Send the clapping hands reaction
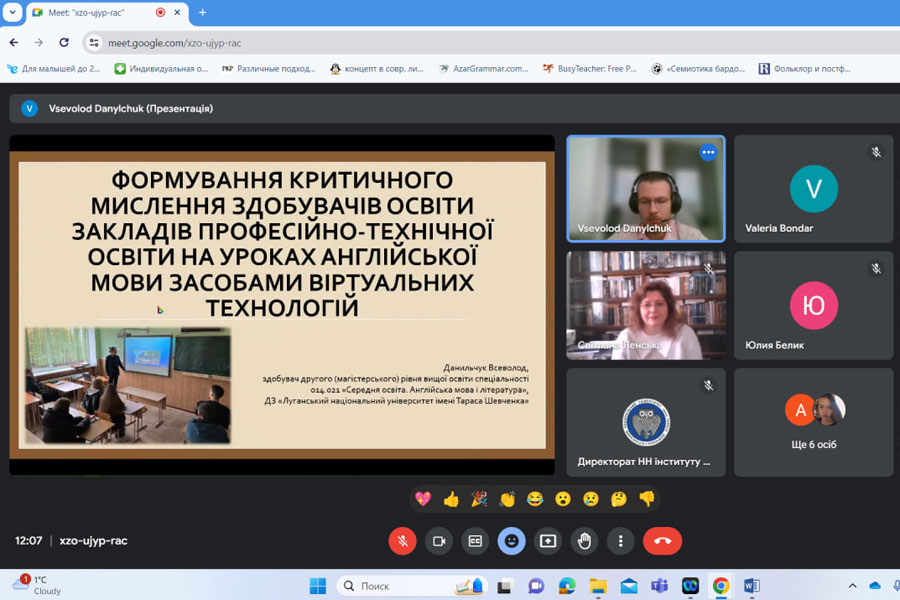 [507, 499]
